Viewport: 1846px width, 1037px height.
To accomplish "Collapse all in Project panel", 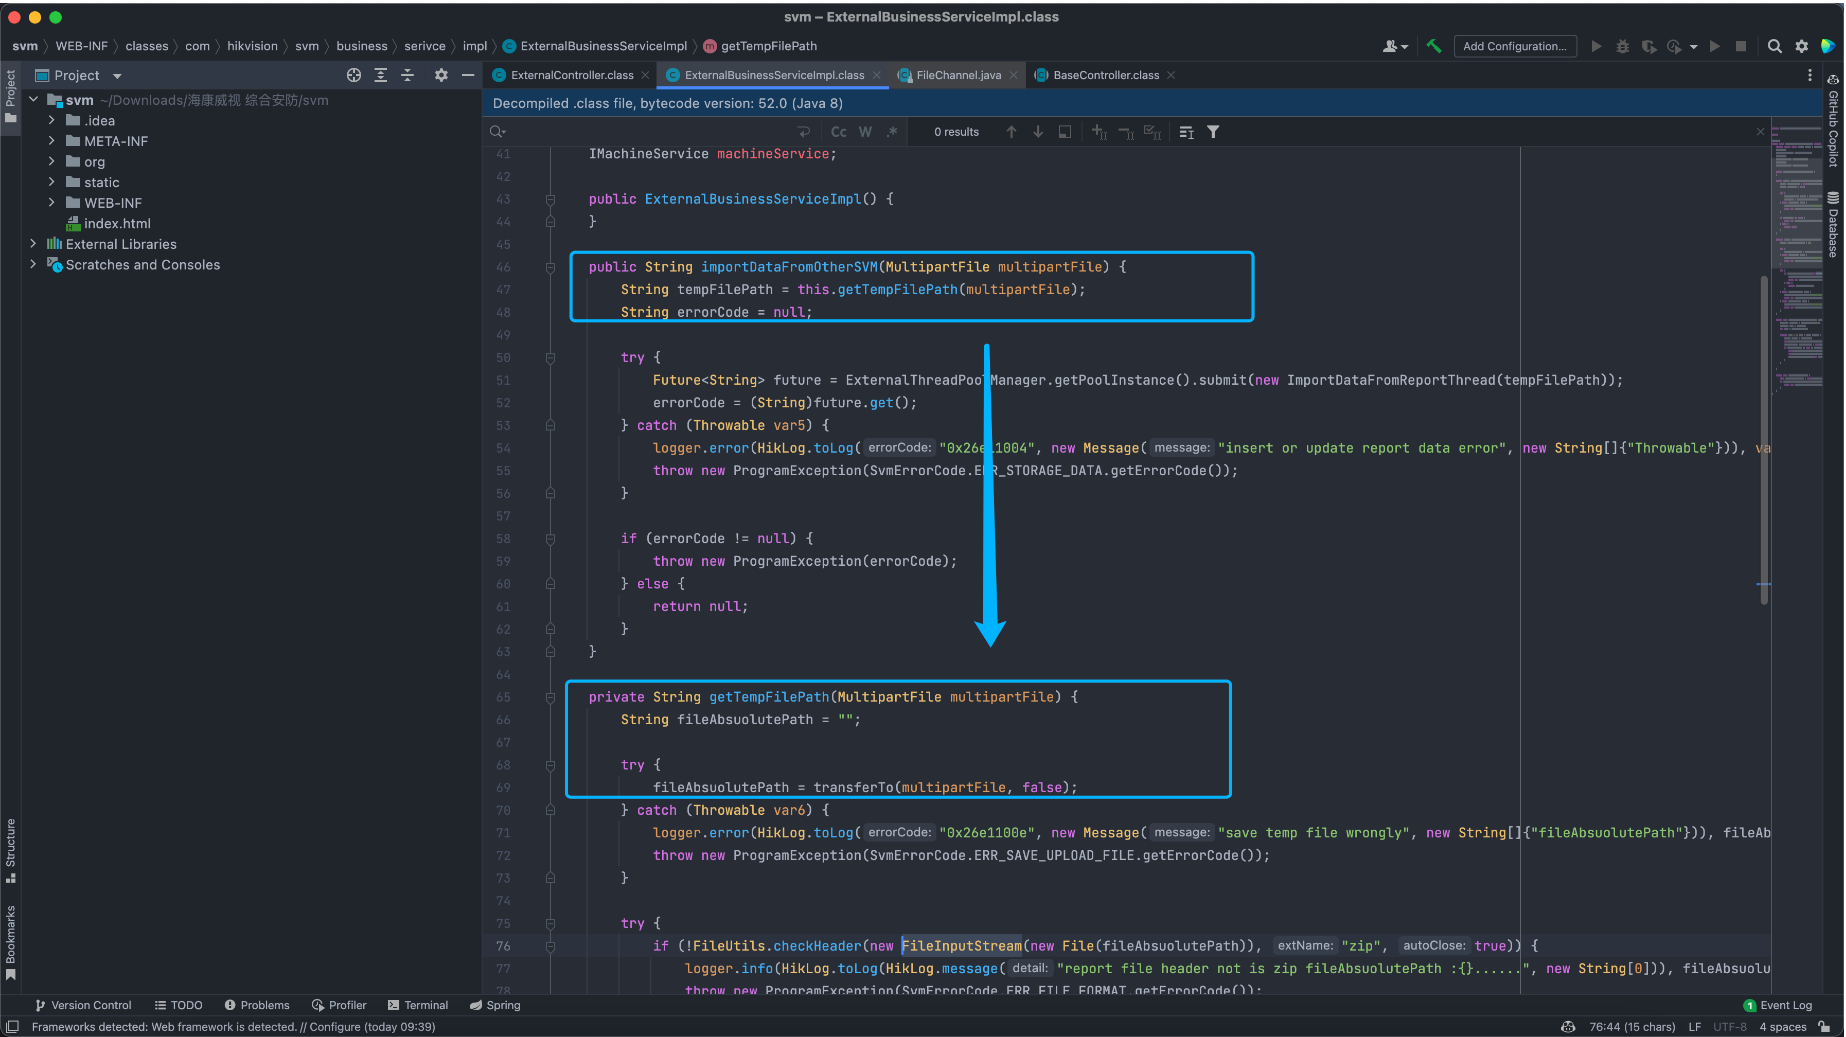I will 408,75.
